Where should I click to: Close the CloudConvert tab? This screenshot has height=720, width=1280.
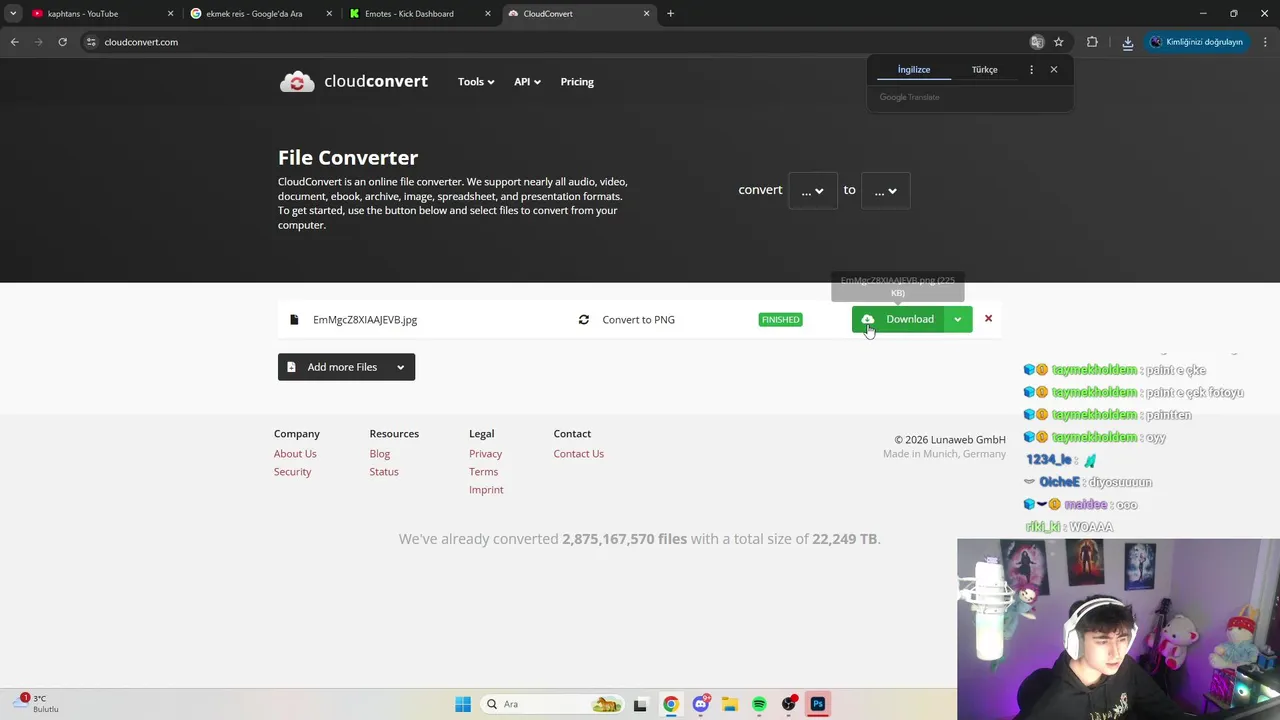(647, 14)
